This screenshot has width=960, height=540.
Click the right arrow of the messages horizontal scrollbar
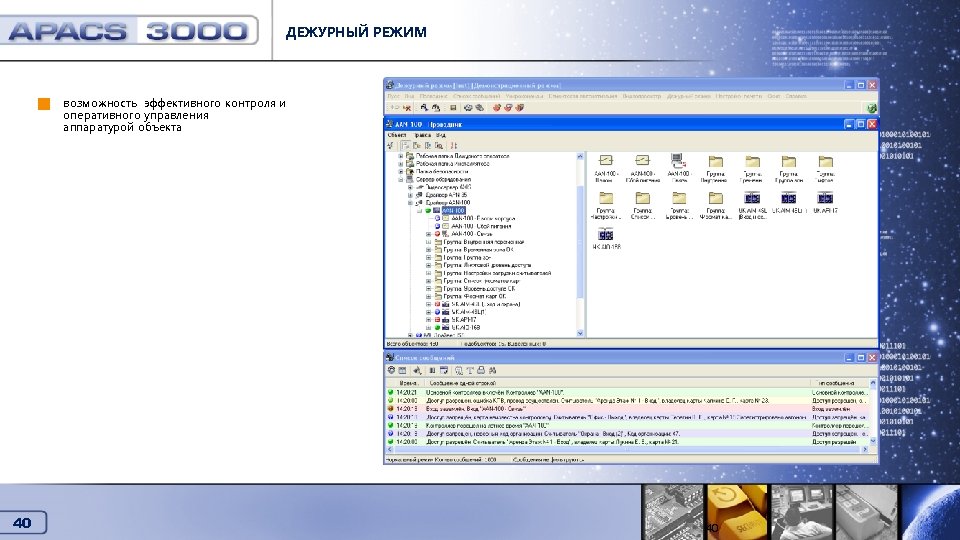tap(864, 449)
